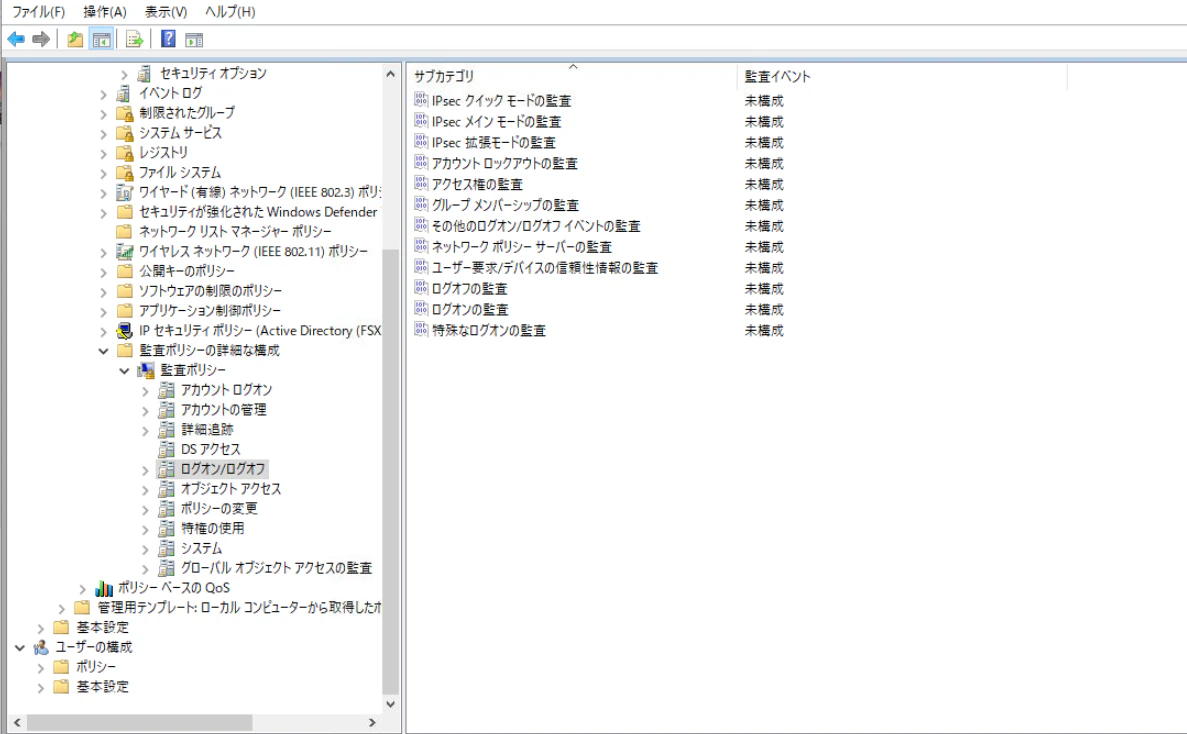Click the IP セキュリティ ポリシー tree icon
Image resolution: width=1187 pixels, height=734 pixels.
[x=125, y=331]
